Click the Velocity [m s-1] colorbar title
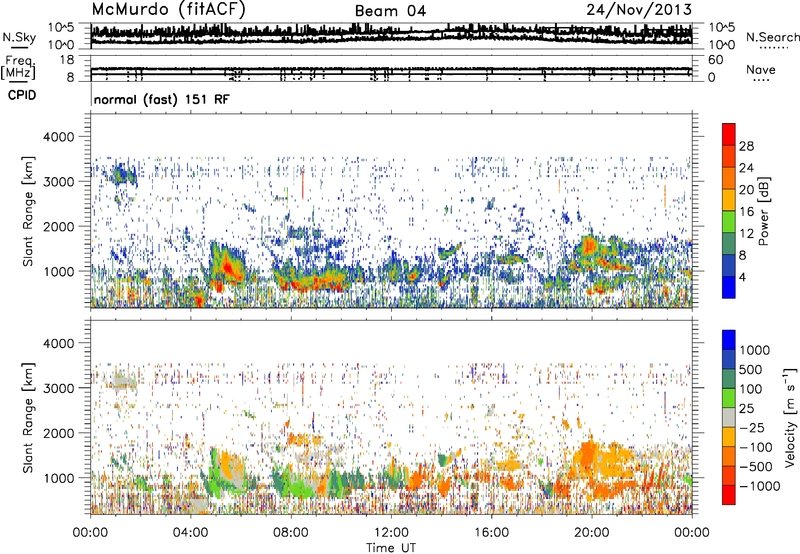800x554 pixels. (x=790, y=417)
